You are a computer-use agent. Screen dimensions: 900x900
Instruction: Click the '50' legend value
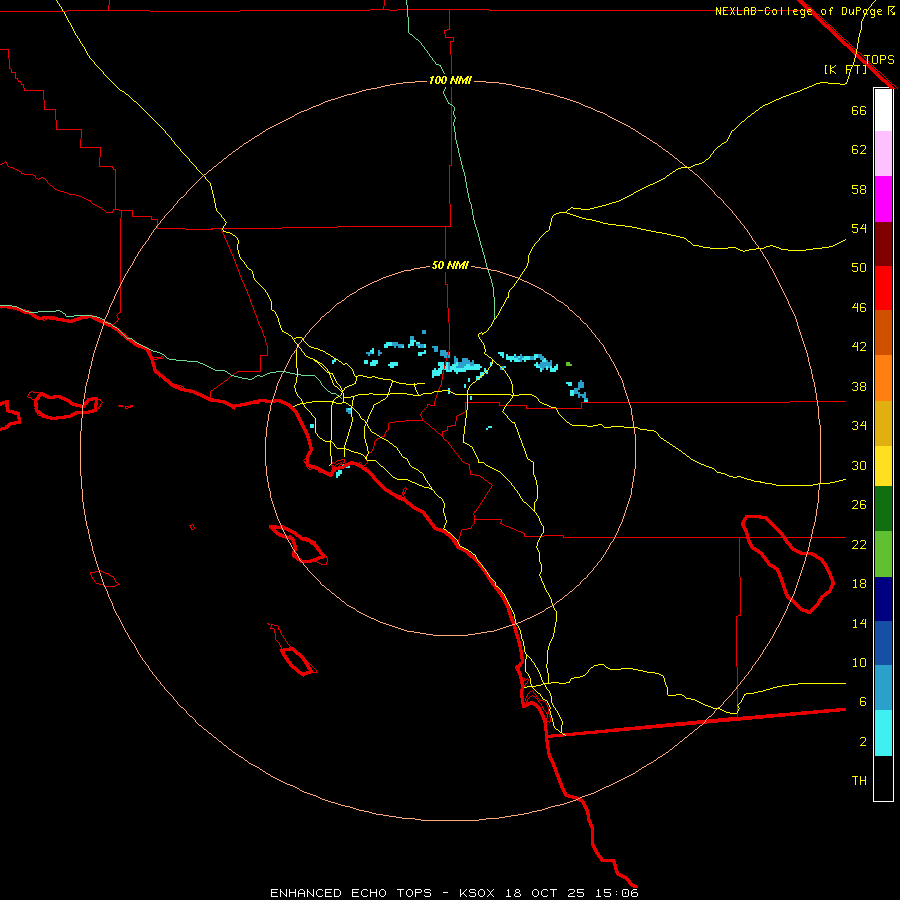pos(859,268)
